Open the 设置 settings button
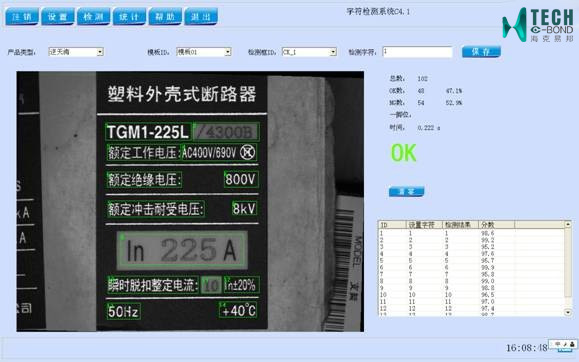This screenshot has width=579, height=362. [58, 17]
